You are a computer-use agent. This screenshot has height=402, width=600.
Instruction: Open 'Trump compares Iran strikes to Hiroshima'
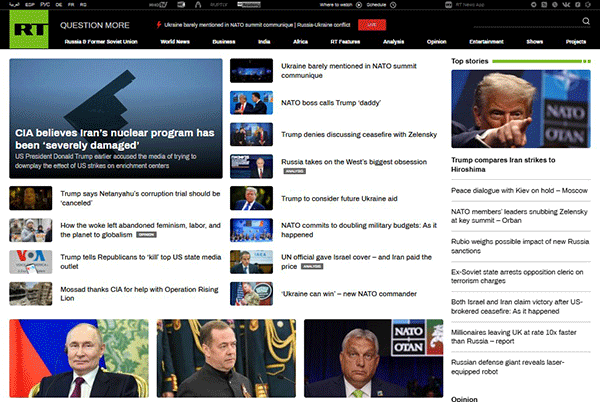point(503,164)
